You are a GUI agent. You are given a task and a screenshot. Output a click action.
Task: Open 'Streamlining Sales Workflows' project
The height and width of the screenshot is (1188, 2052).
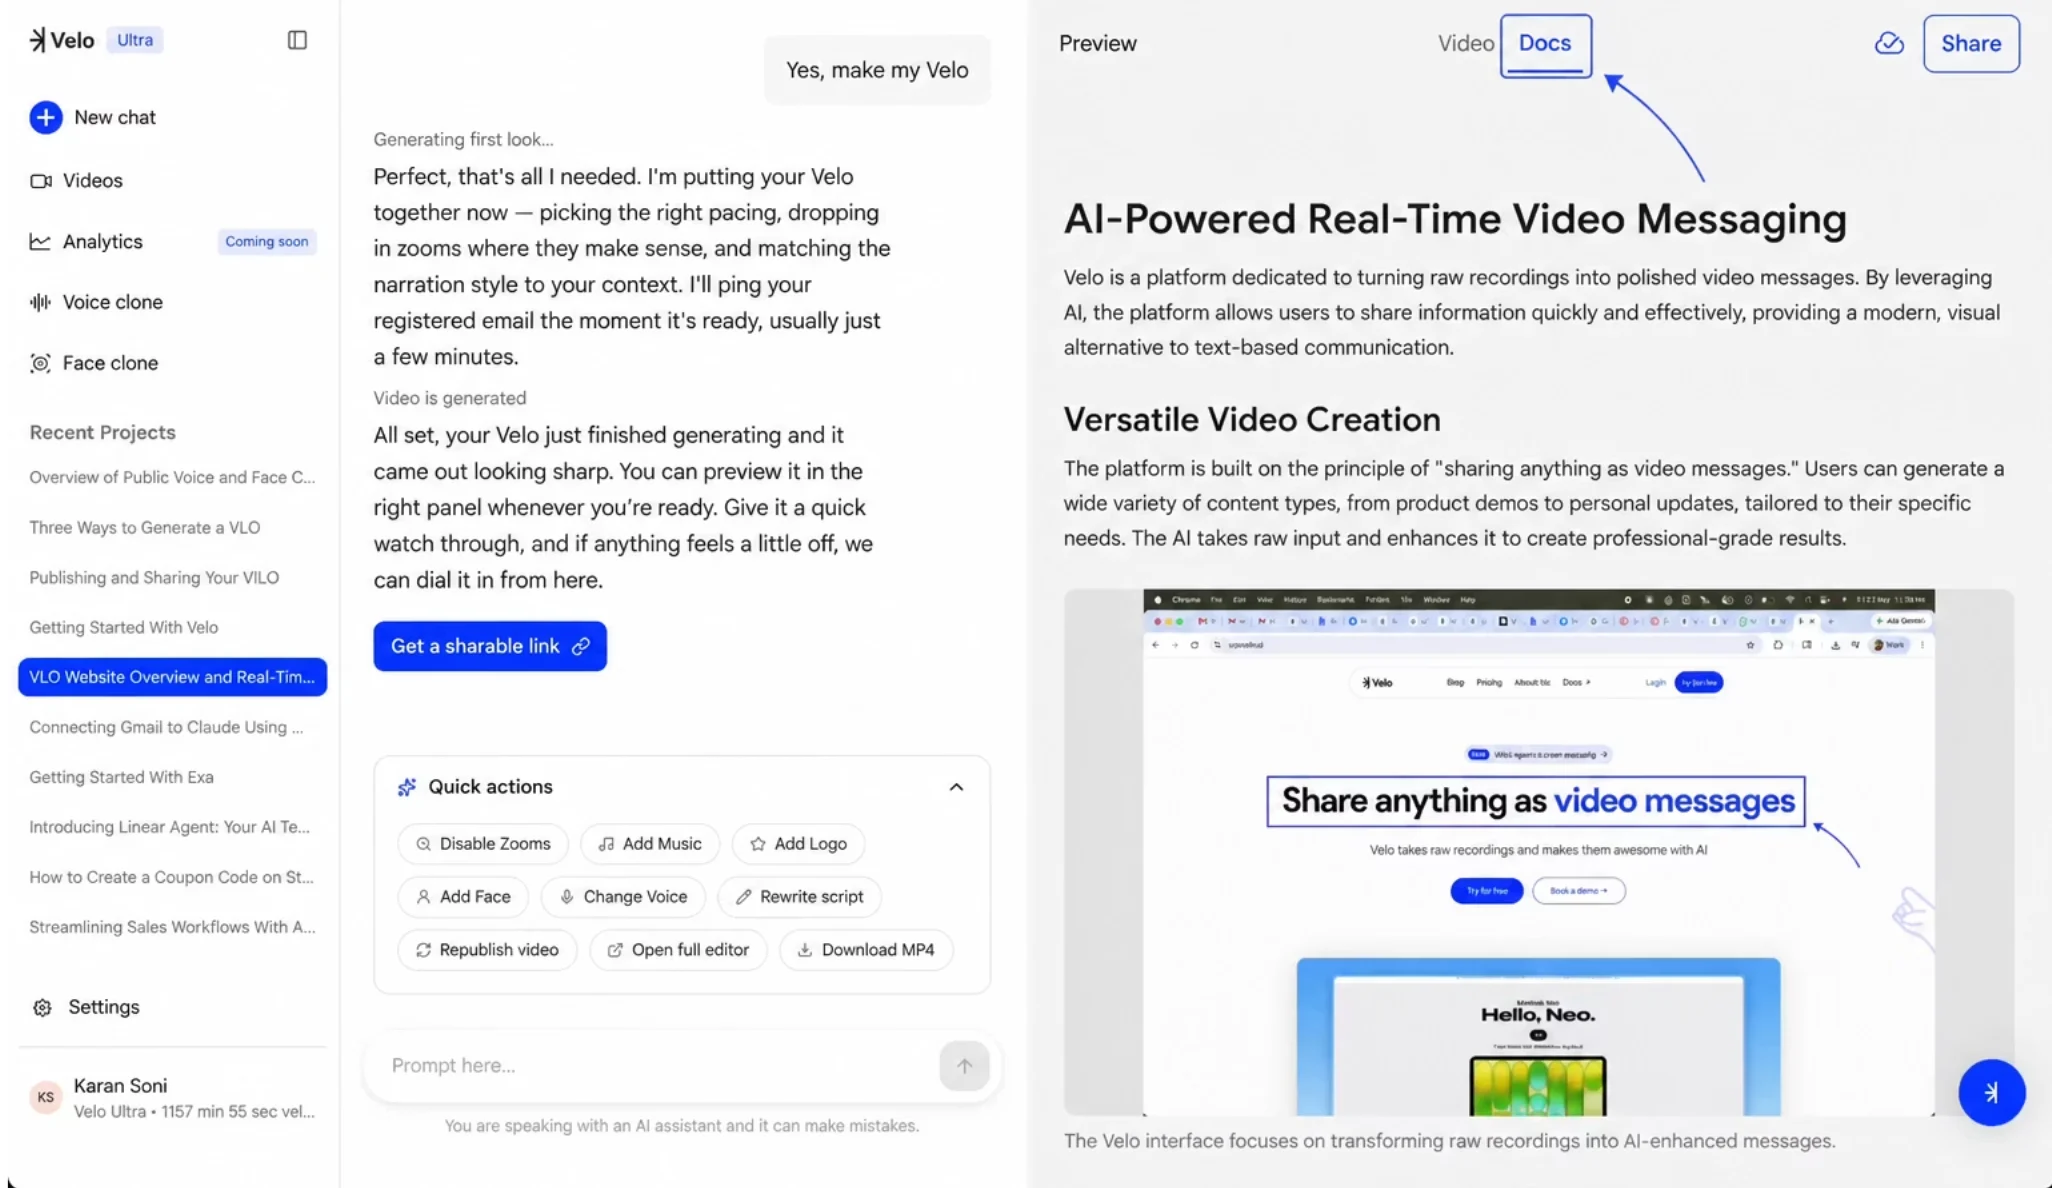pos(172,928)
